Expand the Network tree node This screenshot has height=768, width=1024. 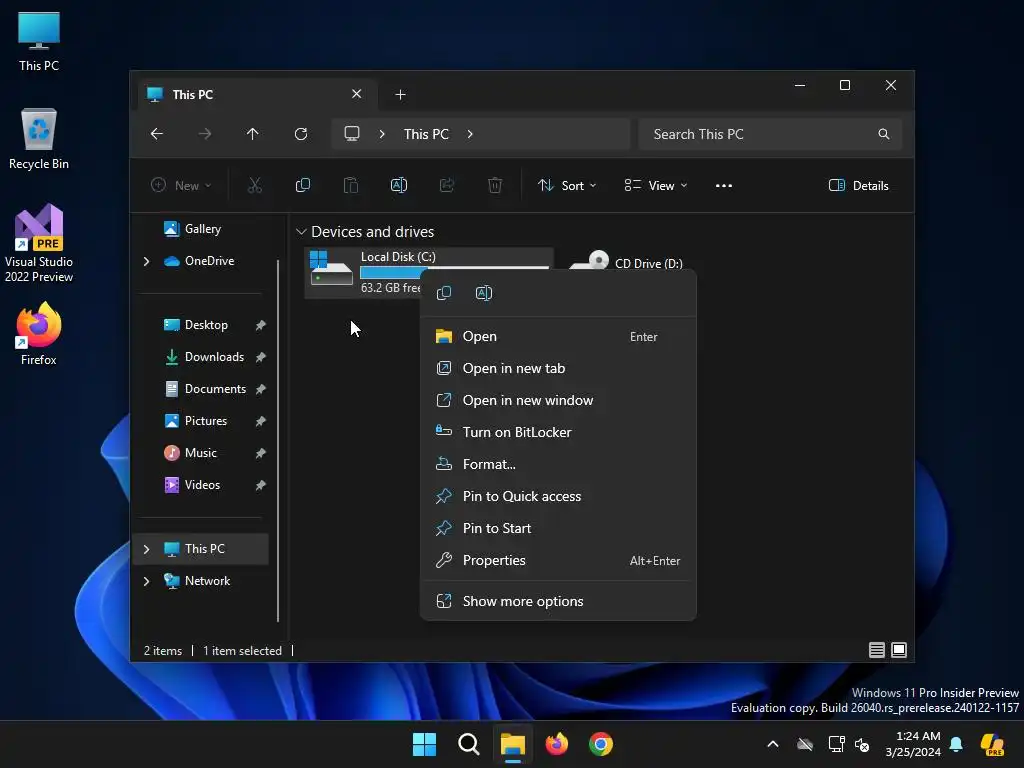[x=146, y=581]
